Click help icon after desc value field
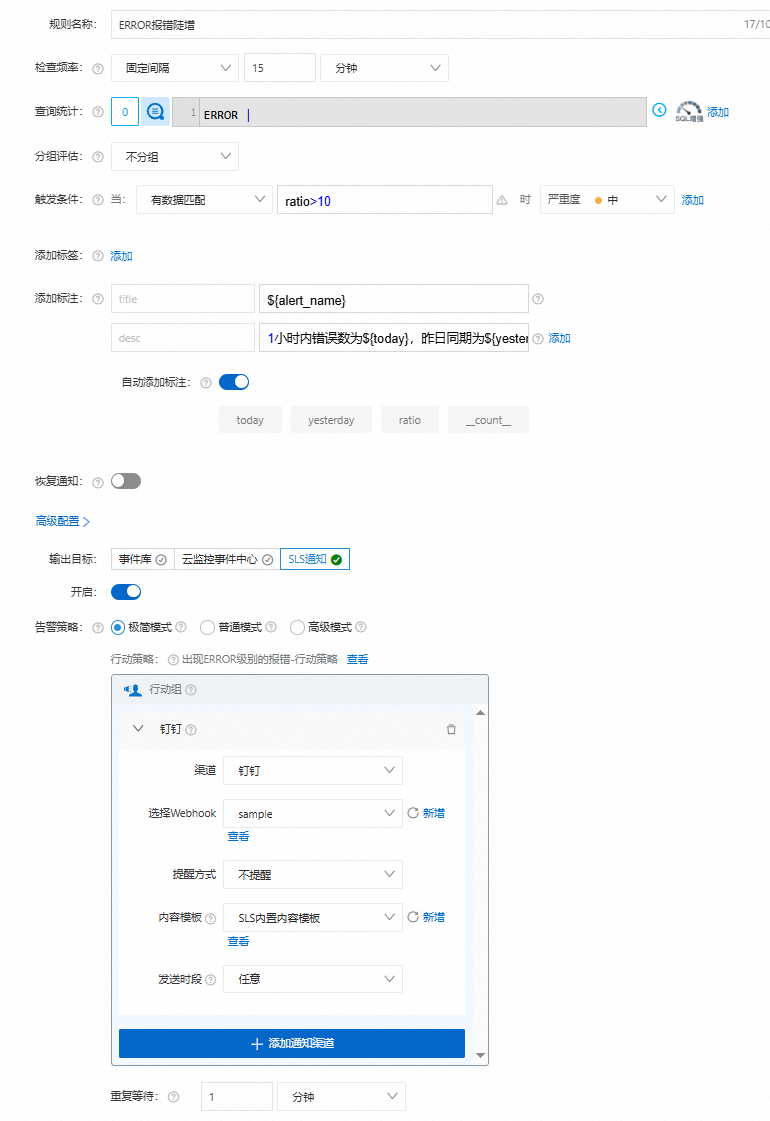 point(538,338)
